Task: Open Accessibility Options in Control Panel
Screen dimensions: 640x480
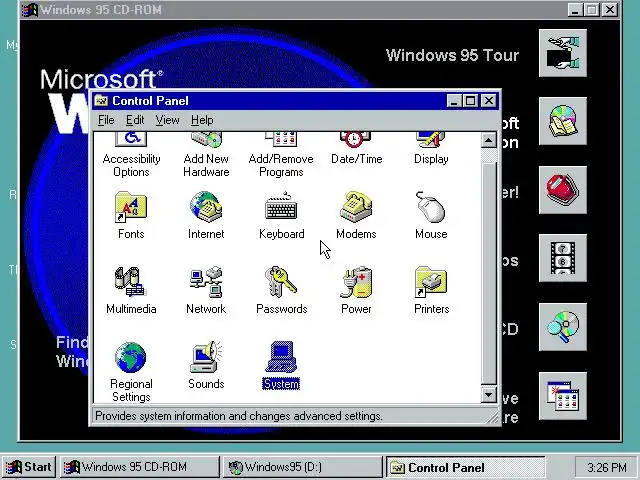Action: 131,155
